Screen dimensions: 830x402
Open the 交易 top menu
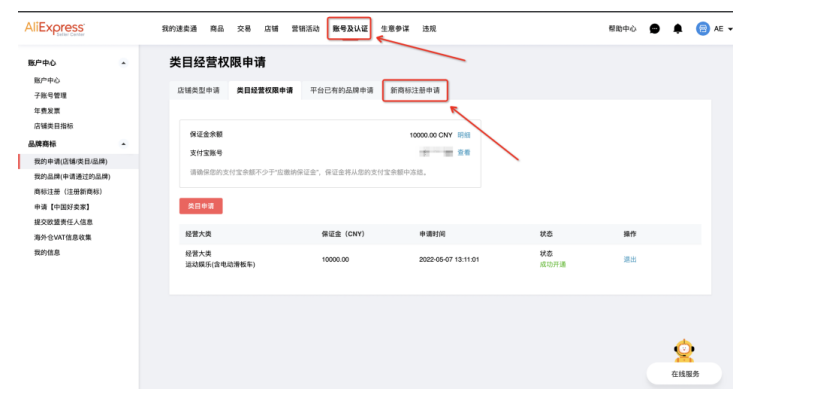(x=244, y=29)
